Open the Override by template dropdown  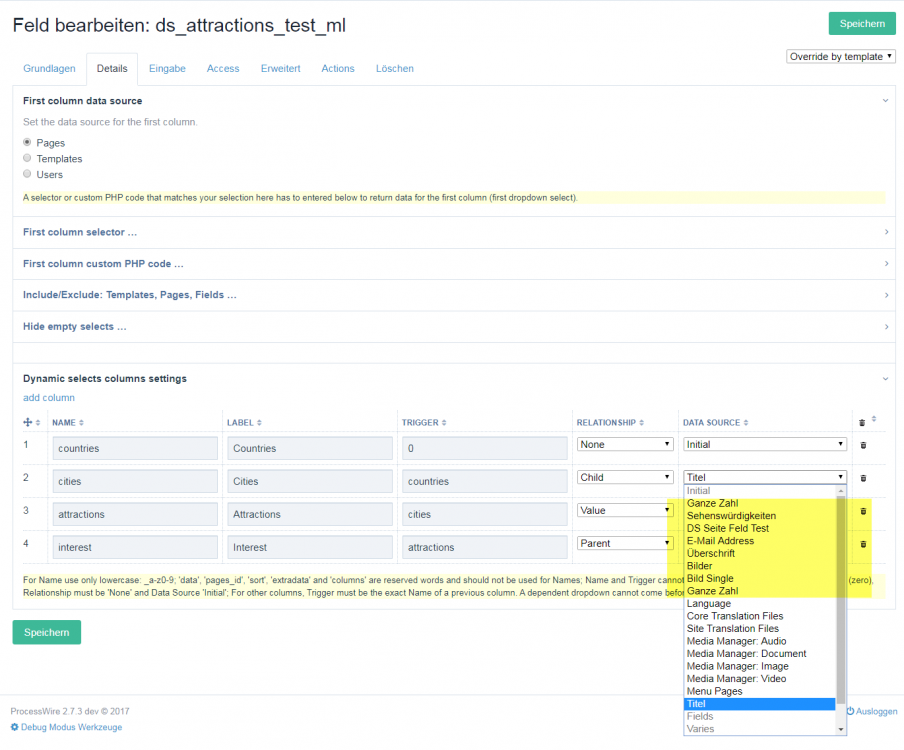840,56
